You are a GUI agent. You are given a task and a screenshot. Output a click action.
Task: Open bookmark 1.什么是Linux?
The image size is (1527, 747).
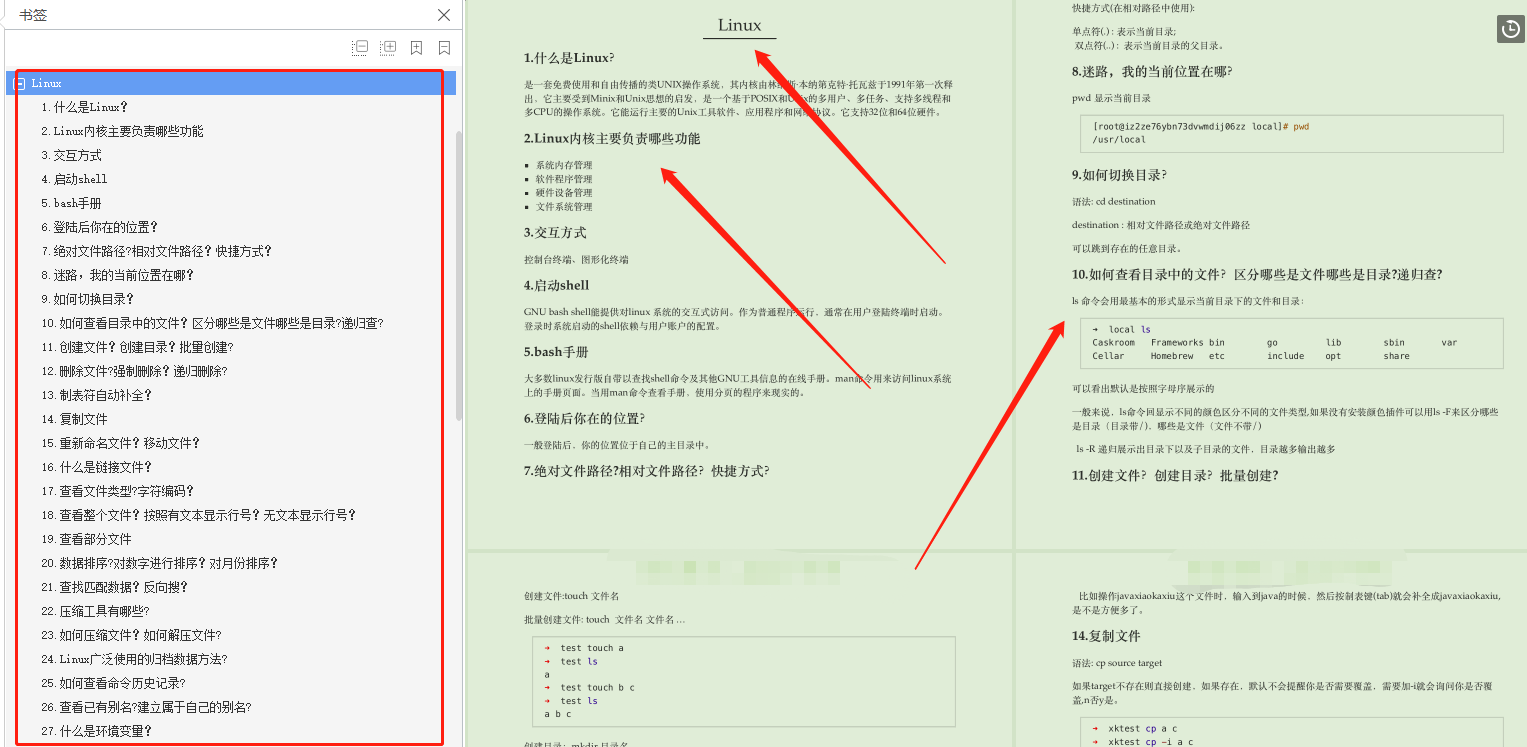pyautogui.click(x=85, y=107)
